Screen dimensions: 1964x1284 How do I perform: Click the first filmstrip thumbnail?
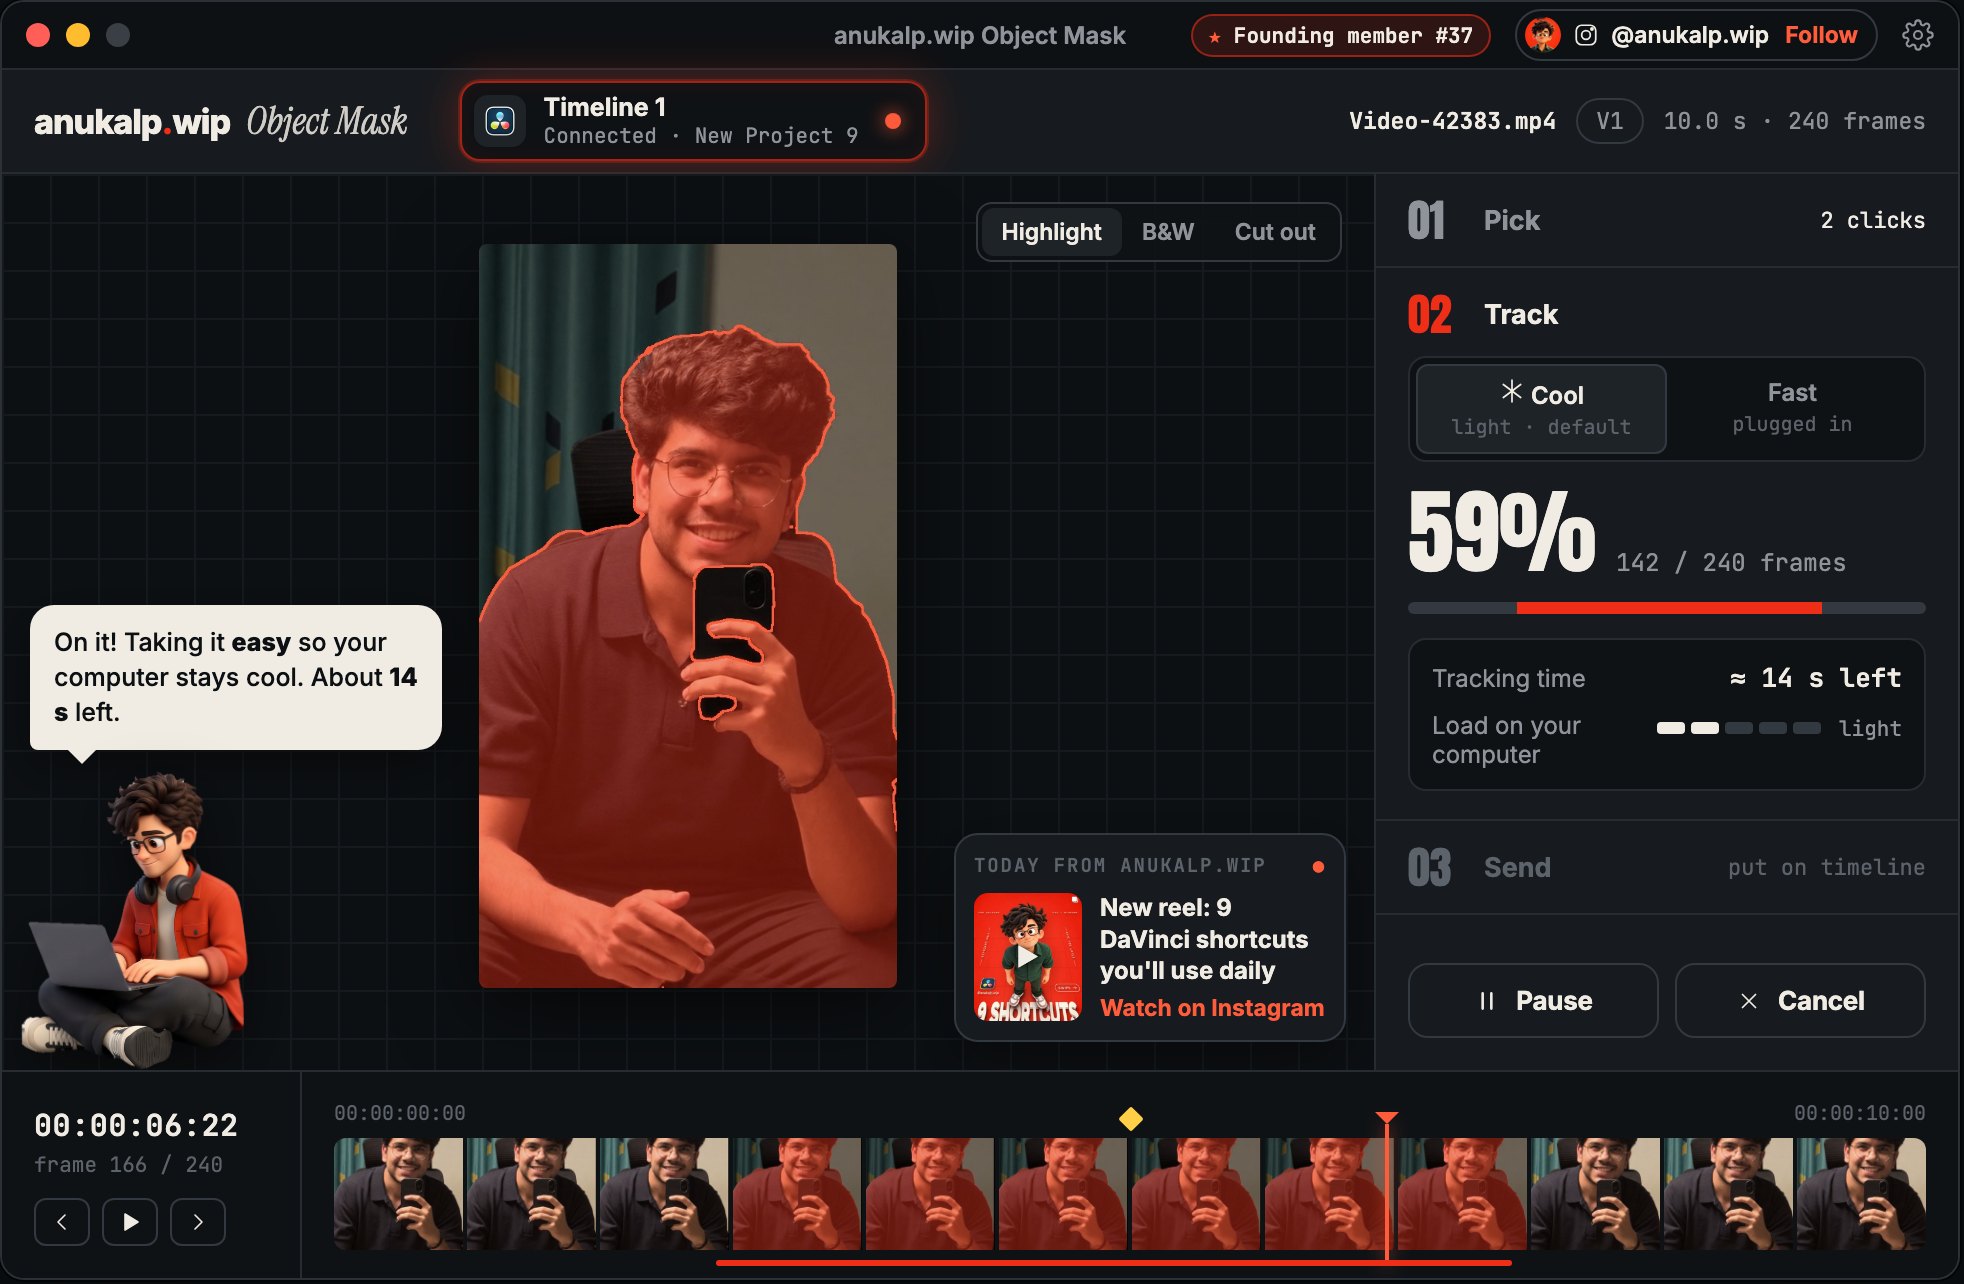click(398, 1193)
